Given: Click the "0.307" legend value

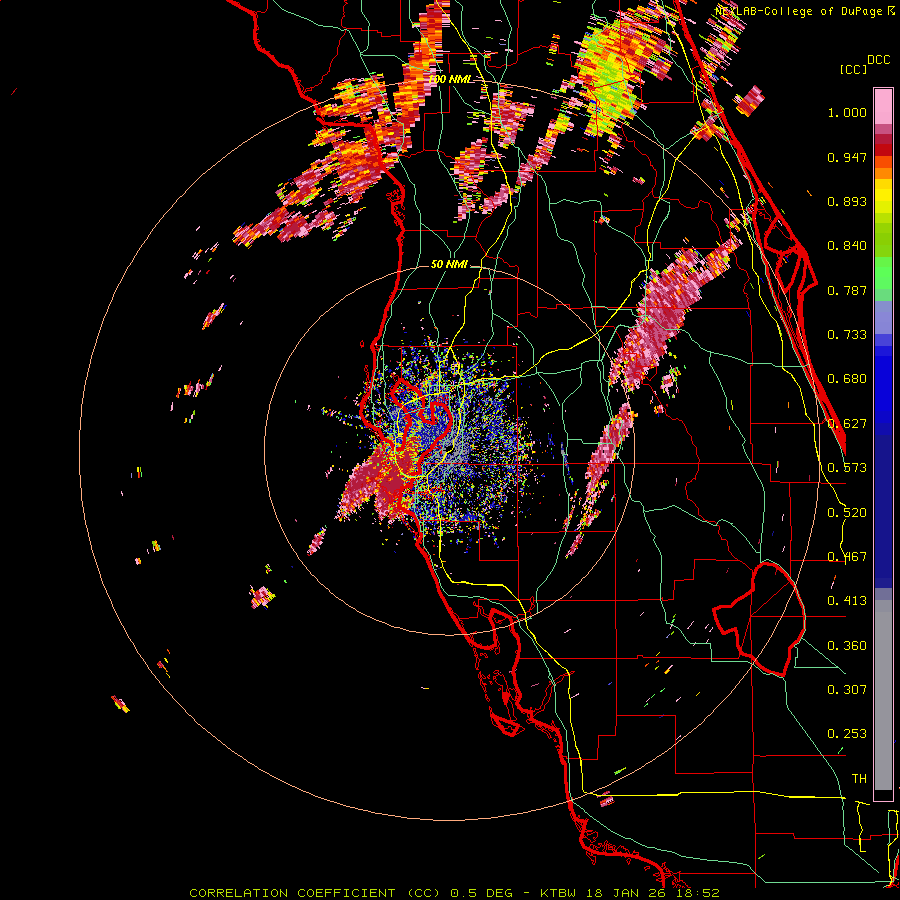Looking at the screenshot, I should 847,690.
